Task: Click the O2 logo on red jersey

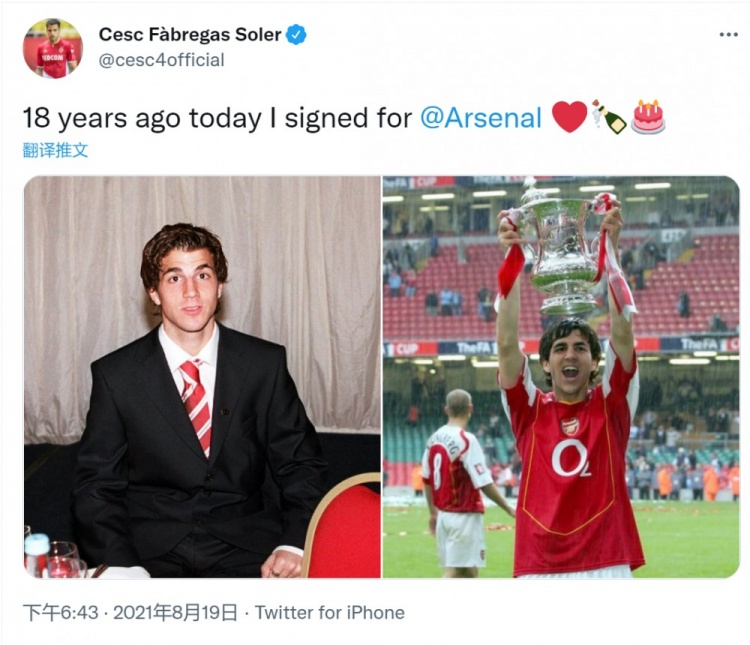Action: [x=571, y=458]
